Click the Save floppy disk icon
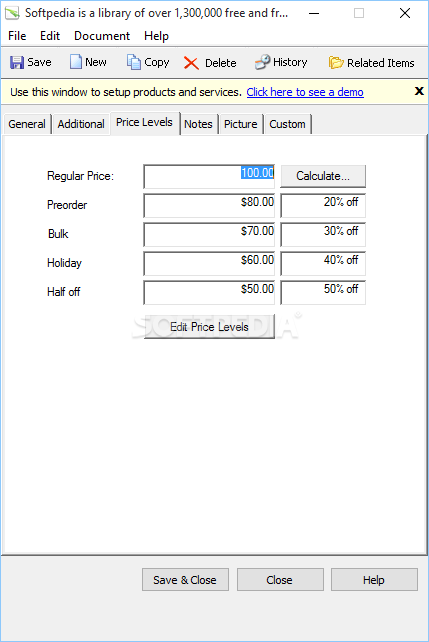Viewport: 429px width, 642px height. (x=17, y=63)
